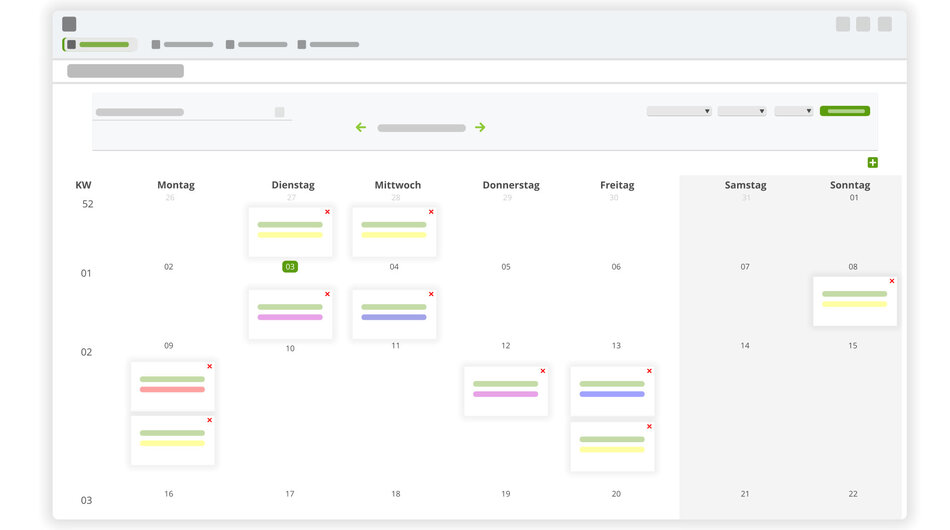This screenshot has height=530, width=950.
Task: Select day 14 under Samstag
Action: tap(745, 345)
